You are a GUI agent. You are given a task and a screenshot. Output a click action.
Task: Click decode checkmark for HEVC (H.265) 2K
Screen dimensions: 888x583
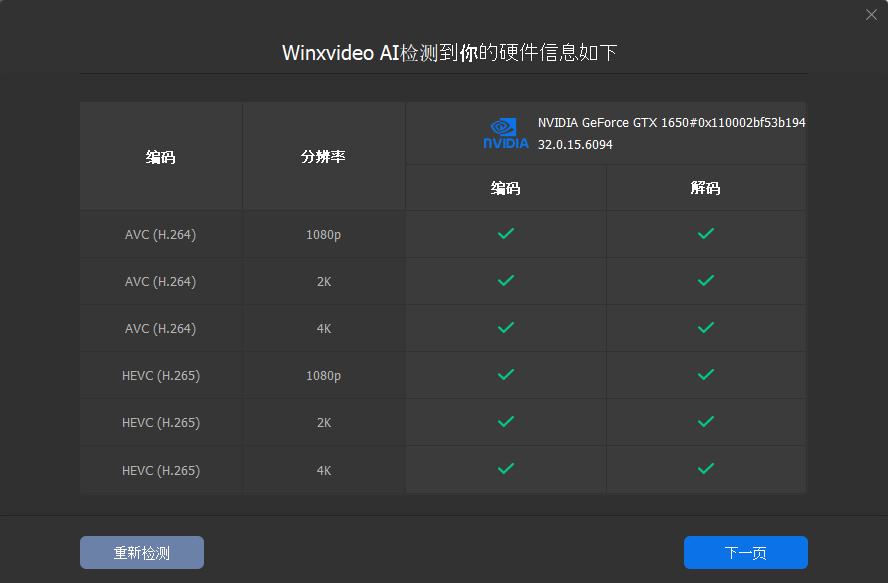tap(706, 422)
